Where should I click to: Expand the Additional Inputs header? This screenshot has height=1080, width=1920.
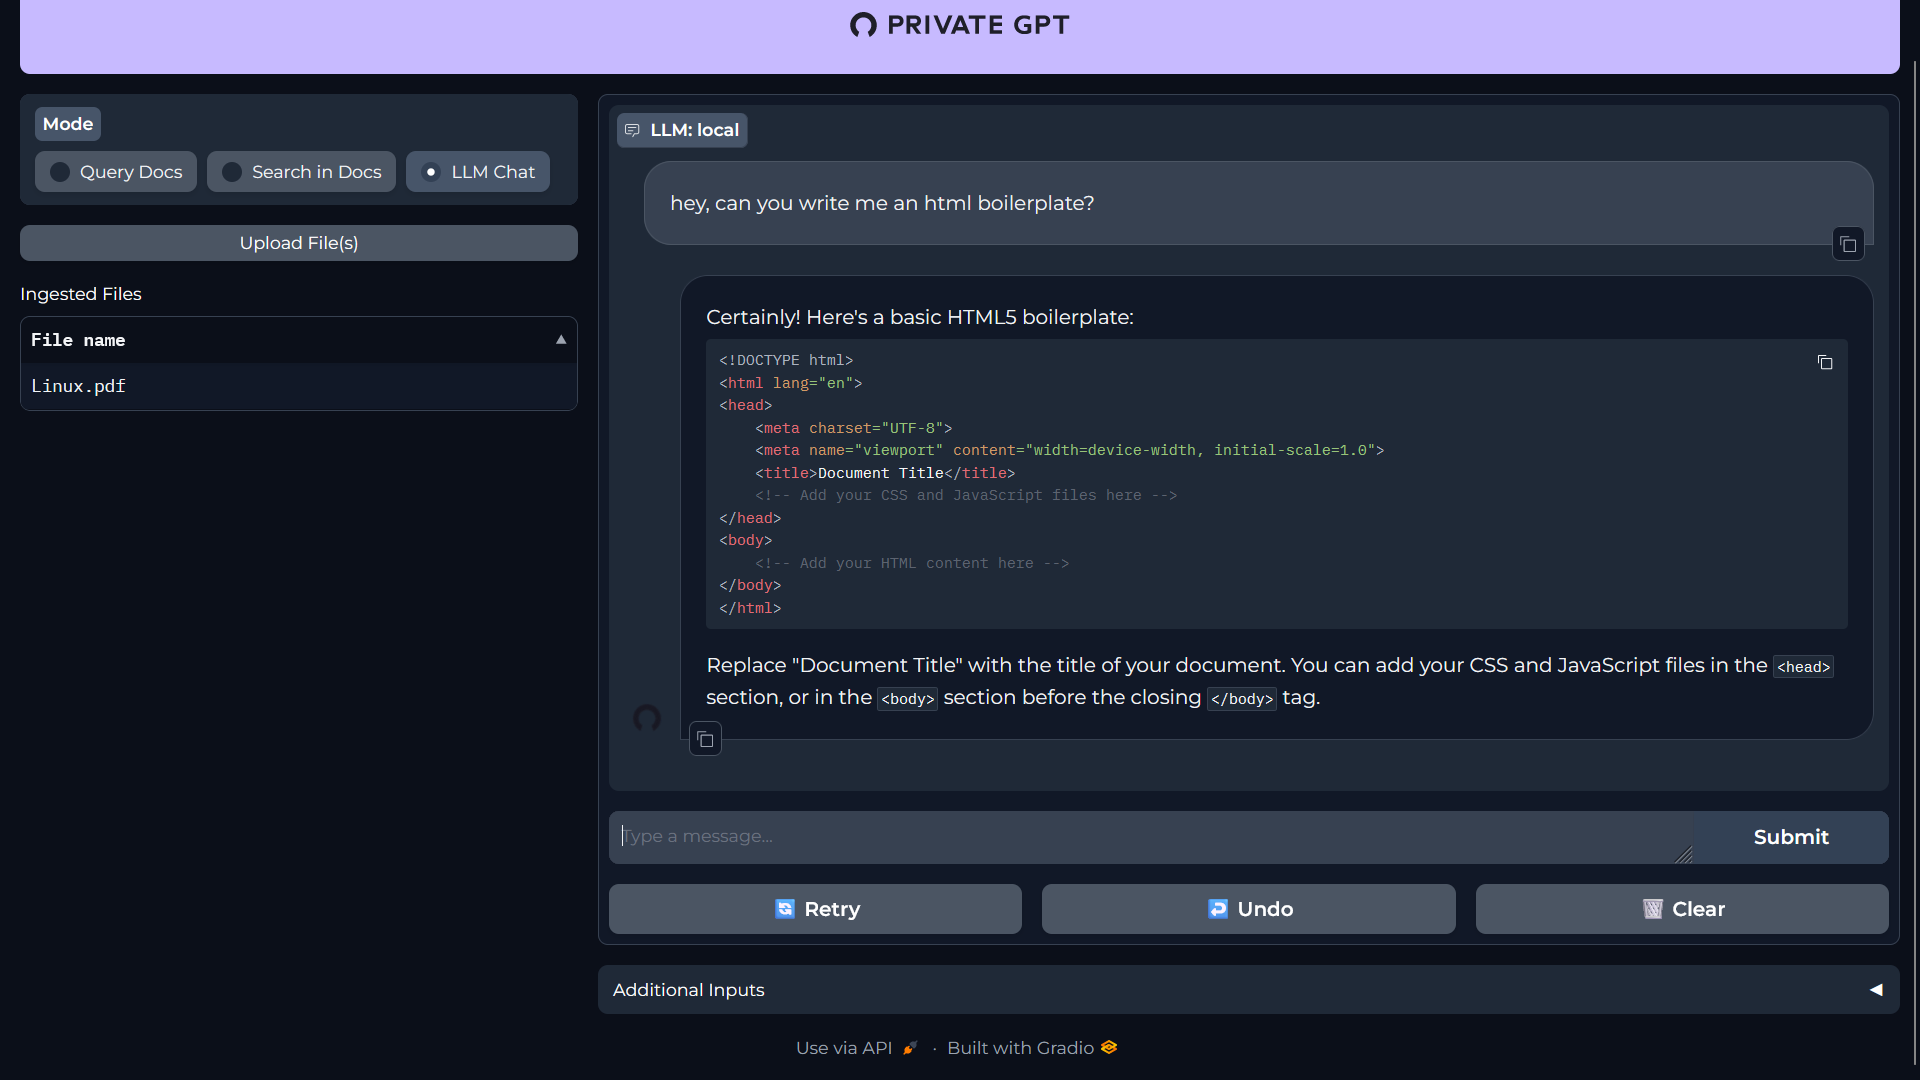(x=688, y=989)
